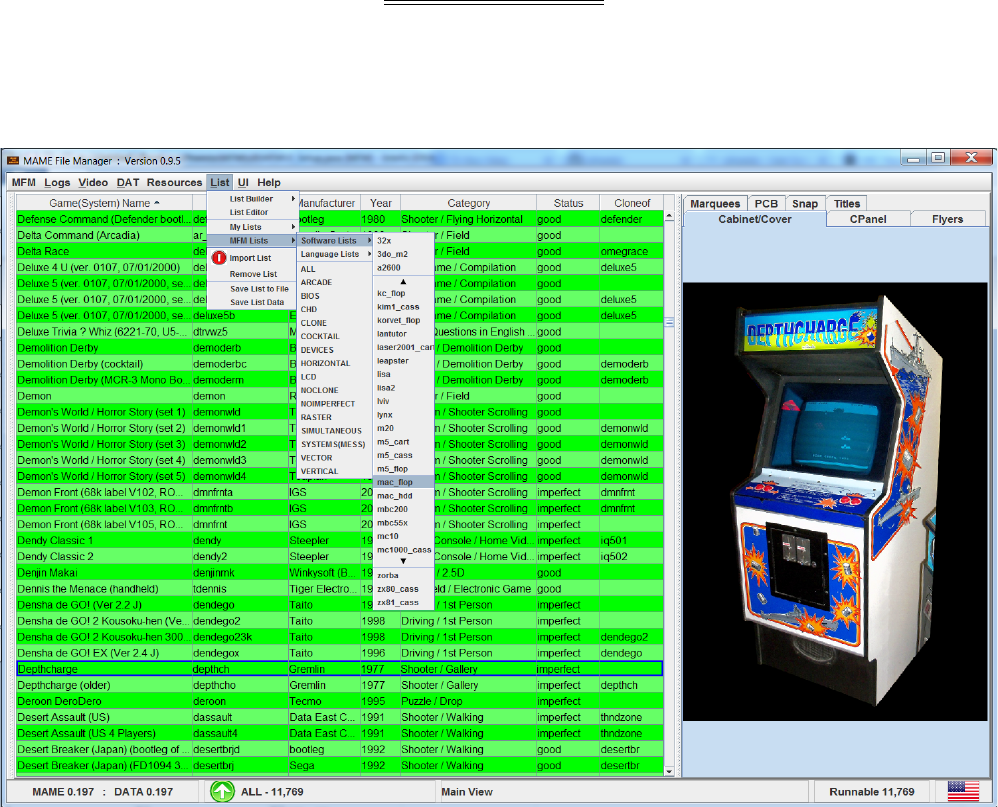Select the CHD list
This screenshot has height=807, width=998.
point(335,309)
